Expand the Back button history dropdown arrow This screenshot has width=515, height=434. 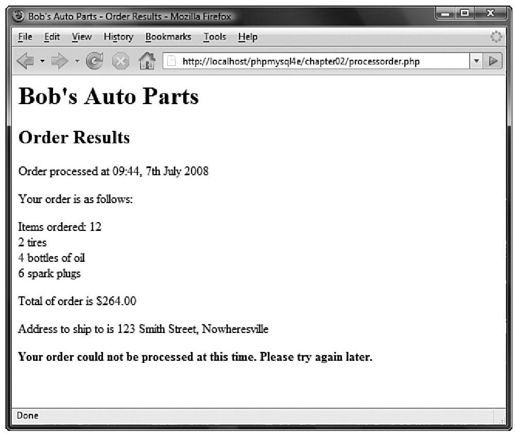(x=42, y=61)
